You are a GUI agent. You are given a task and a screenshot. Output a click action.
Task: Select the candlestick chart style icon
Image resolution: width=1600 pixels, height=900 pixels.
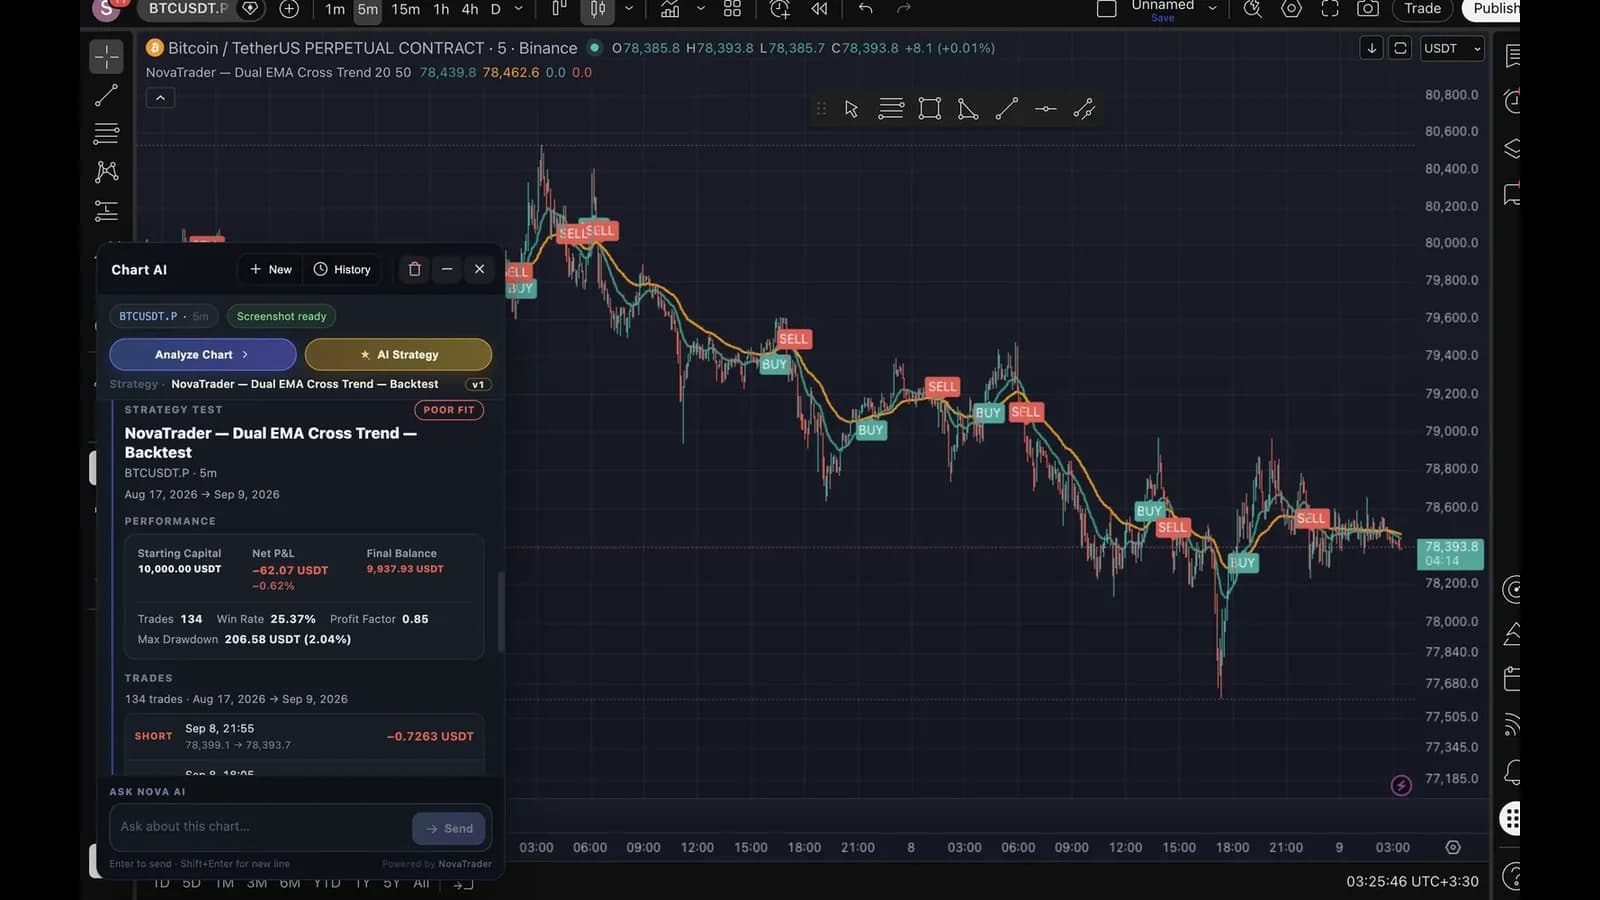tap(597, 9)
